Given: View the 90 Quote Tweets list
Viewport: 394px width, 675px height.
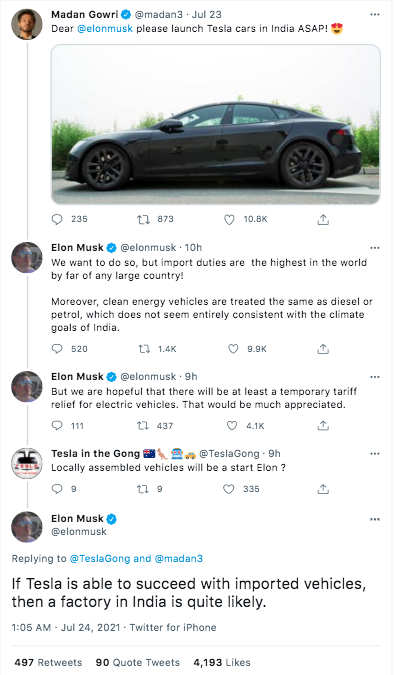Looking at the screenshot, I should coord(137,662).
